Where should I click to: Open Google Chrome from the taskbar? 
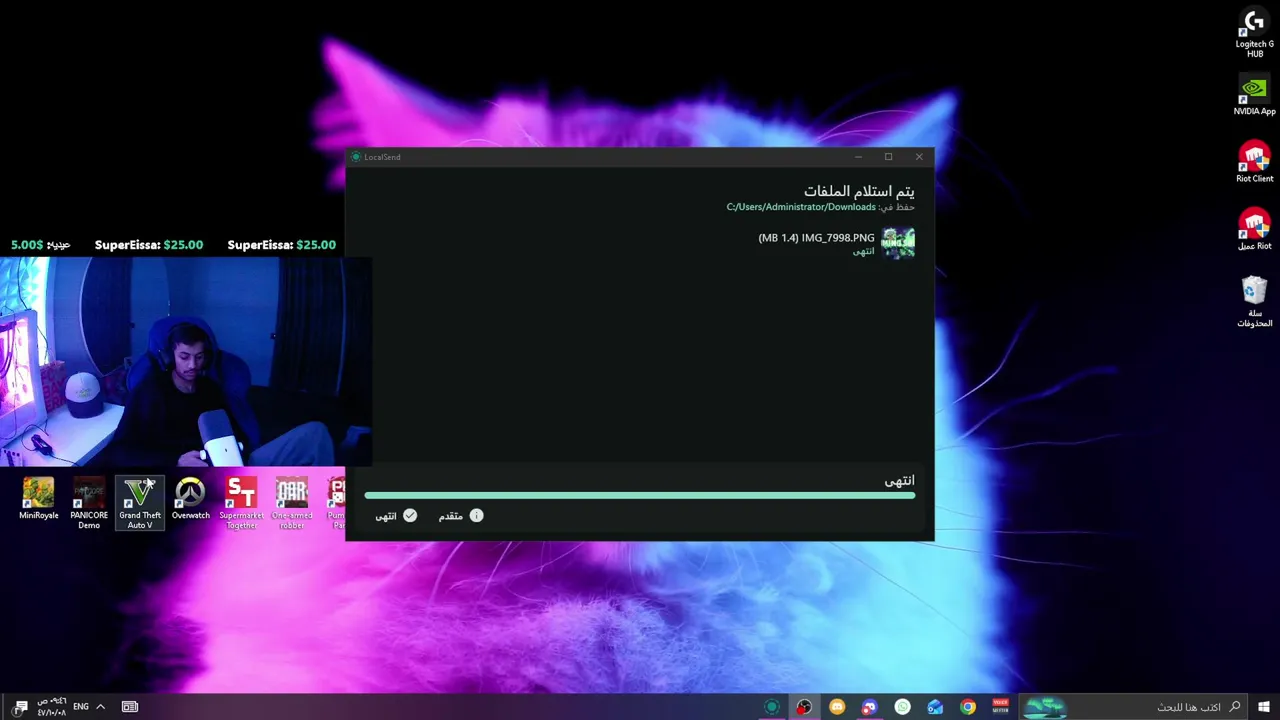coord(968,707)
